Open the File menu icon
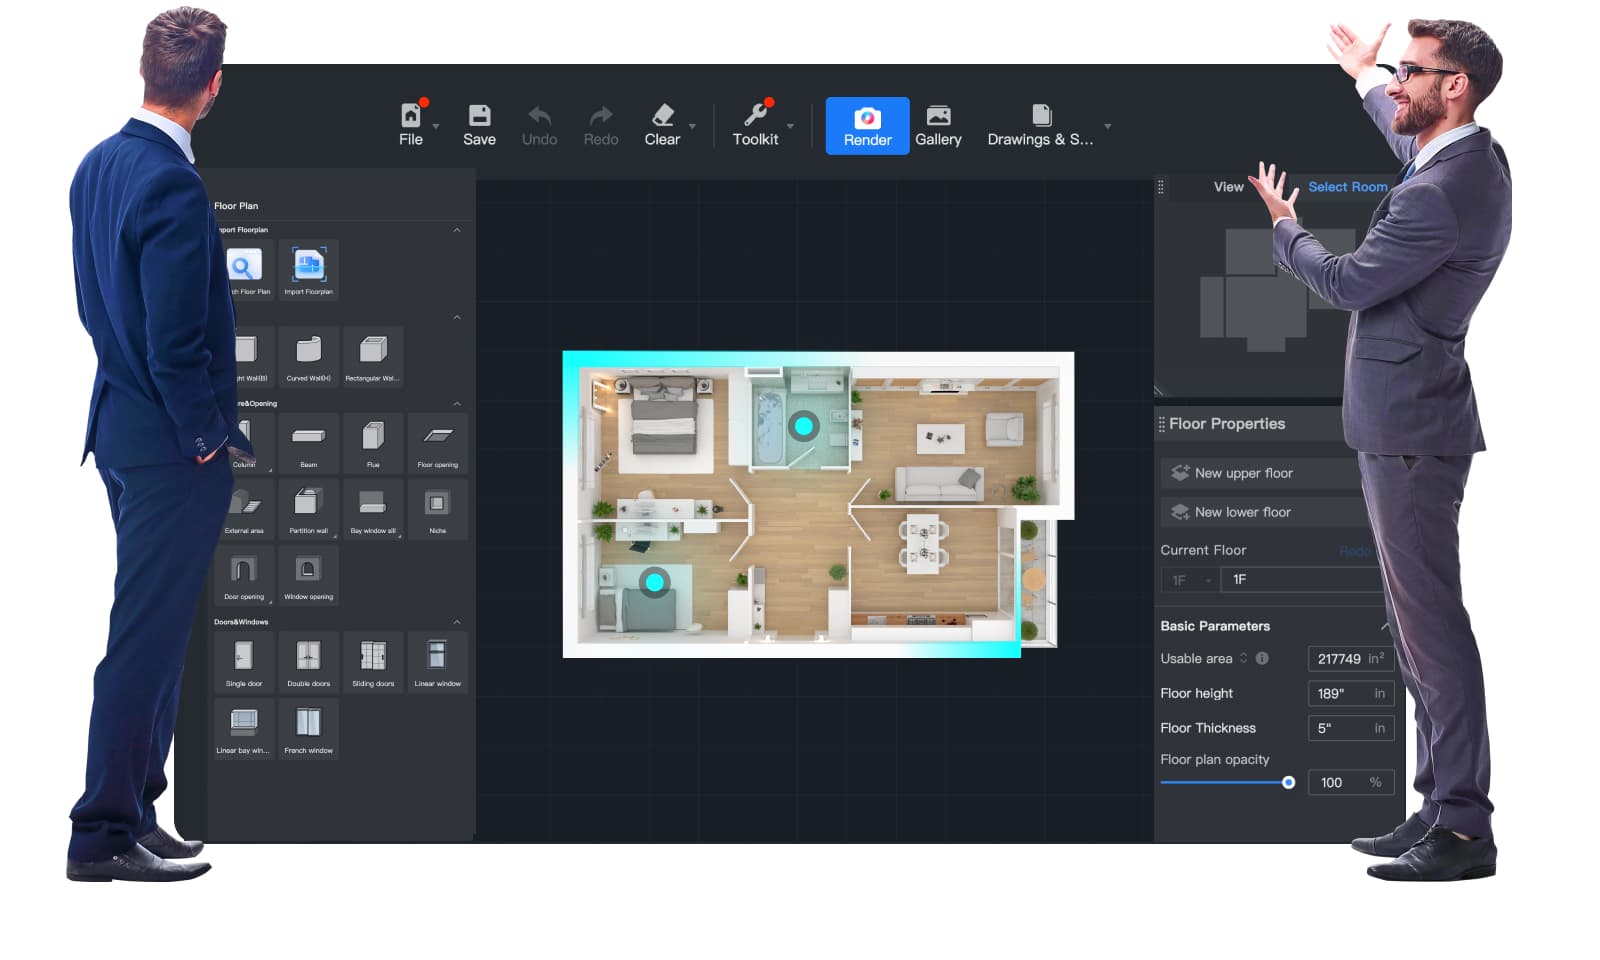 click(411, 115)
